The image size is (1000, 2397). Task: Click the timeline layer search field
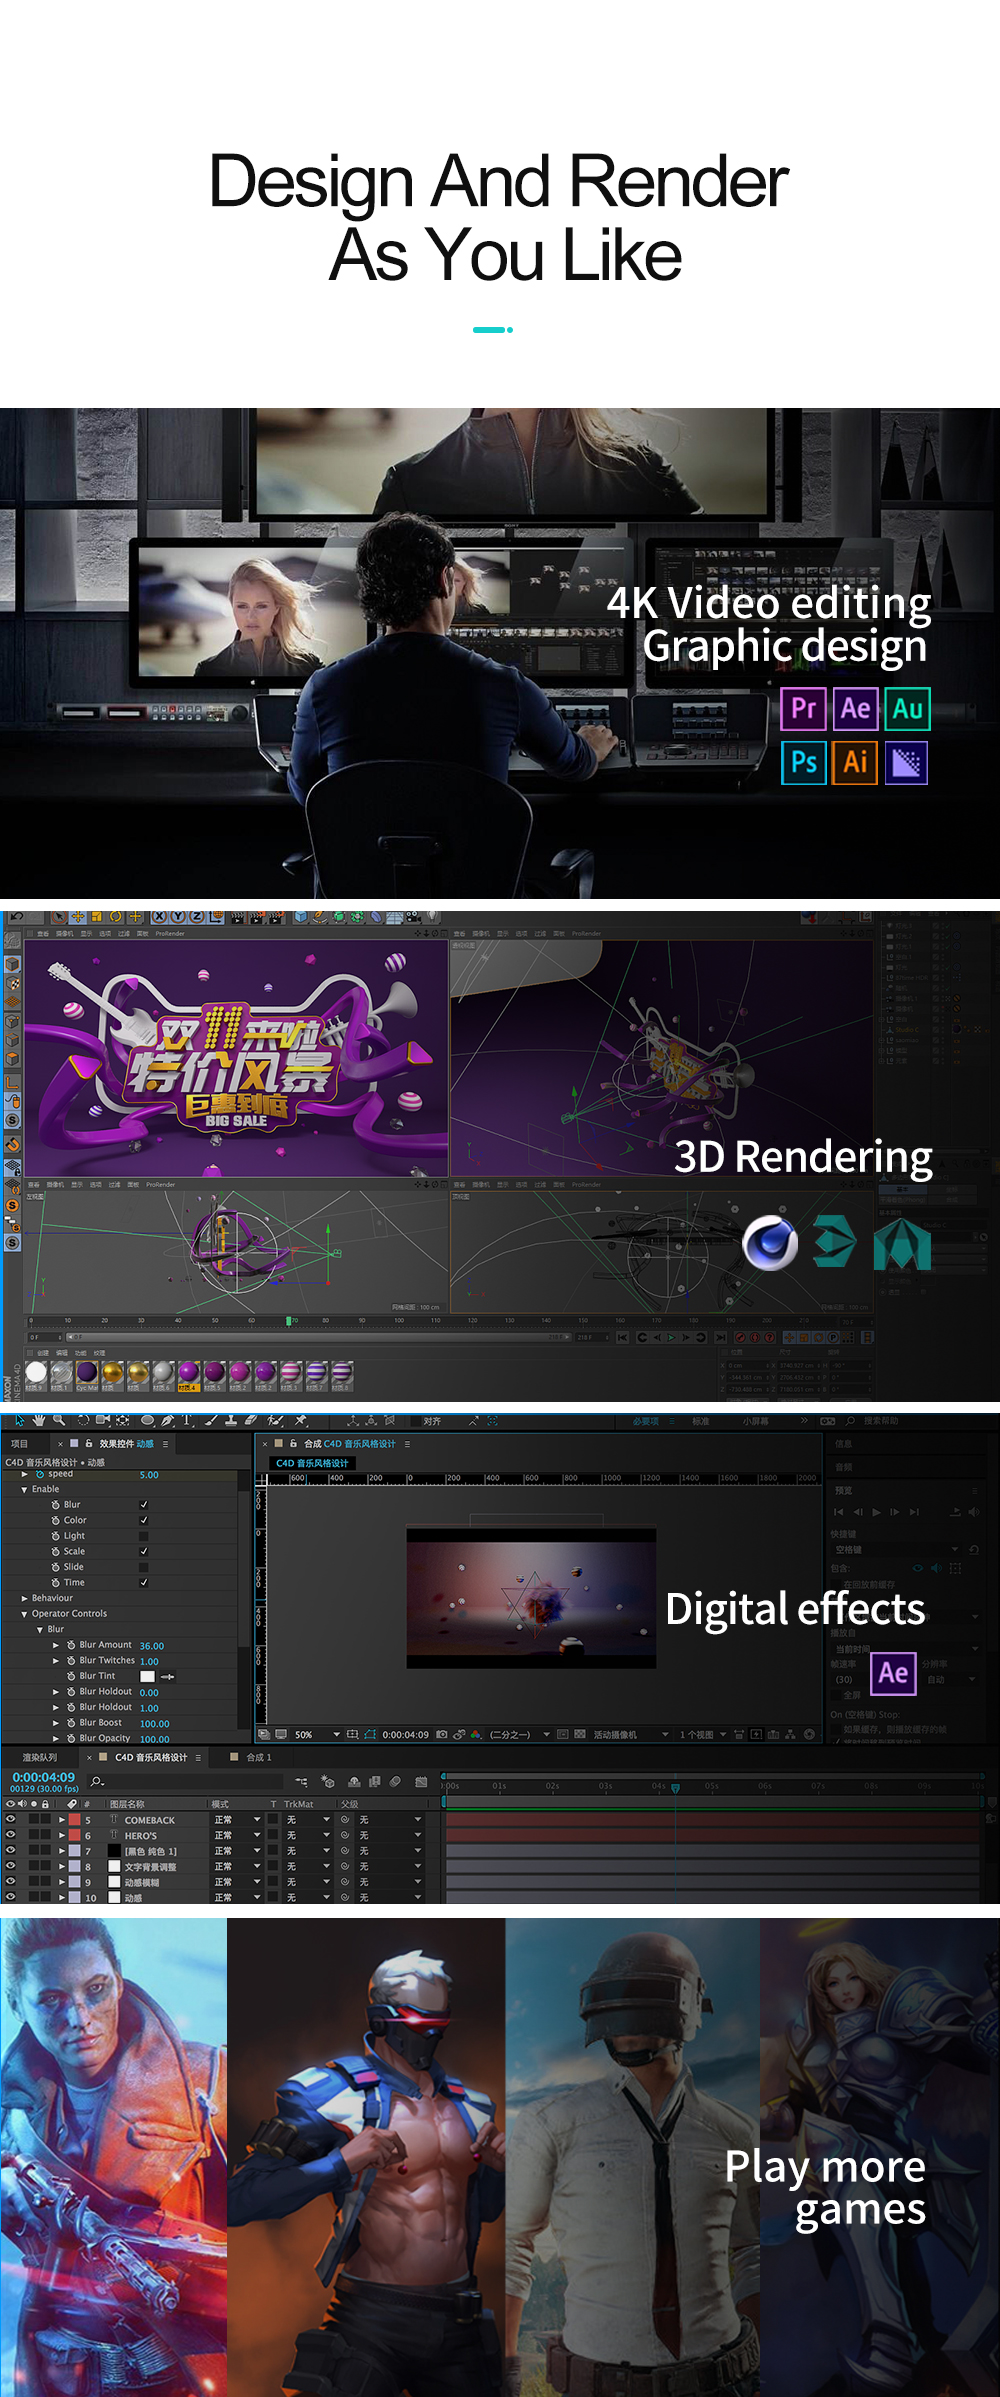tap(98, 1782)
